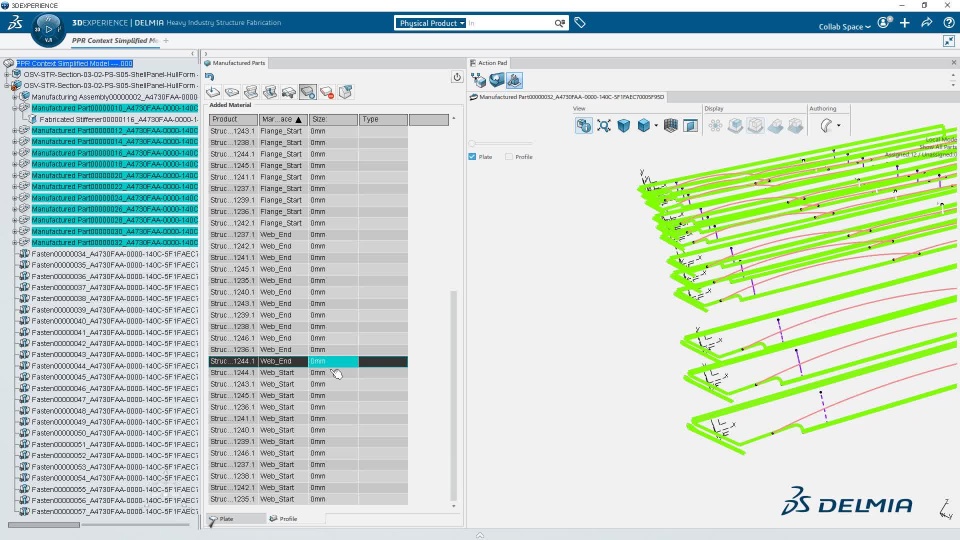The width and height of the screenshot is (960, 540).
Task: Open the Collab Space dropdown
Action: [844, 27]
